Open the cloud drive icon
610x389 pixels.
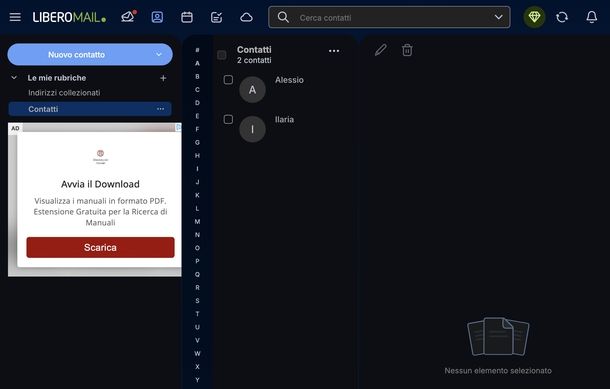click(x=246, y=17)
